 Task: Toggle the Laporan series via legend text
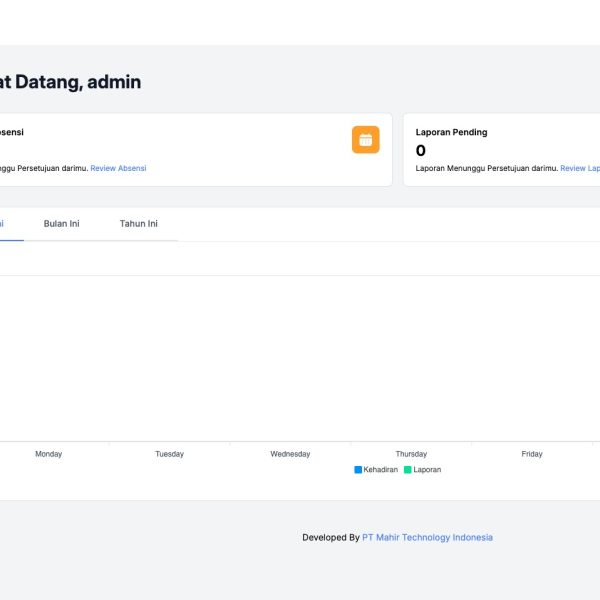[427, 469]
